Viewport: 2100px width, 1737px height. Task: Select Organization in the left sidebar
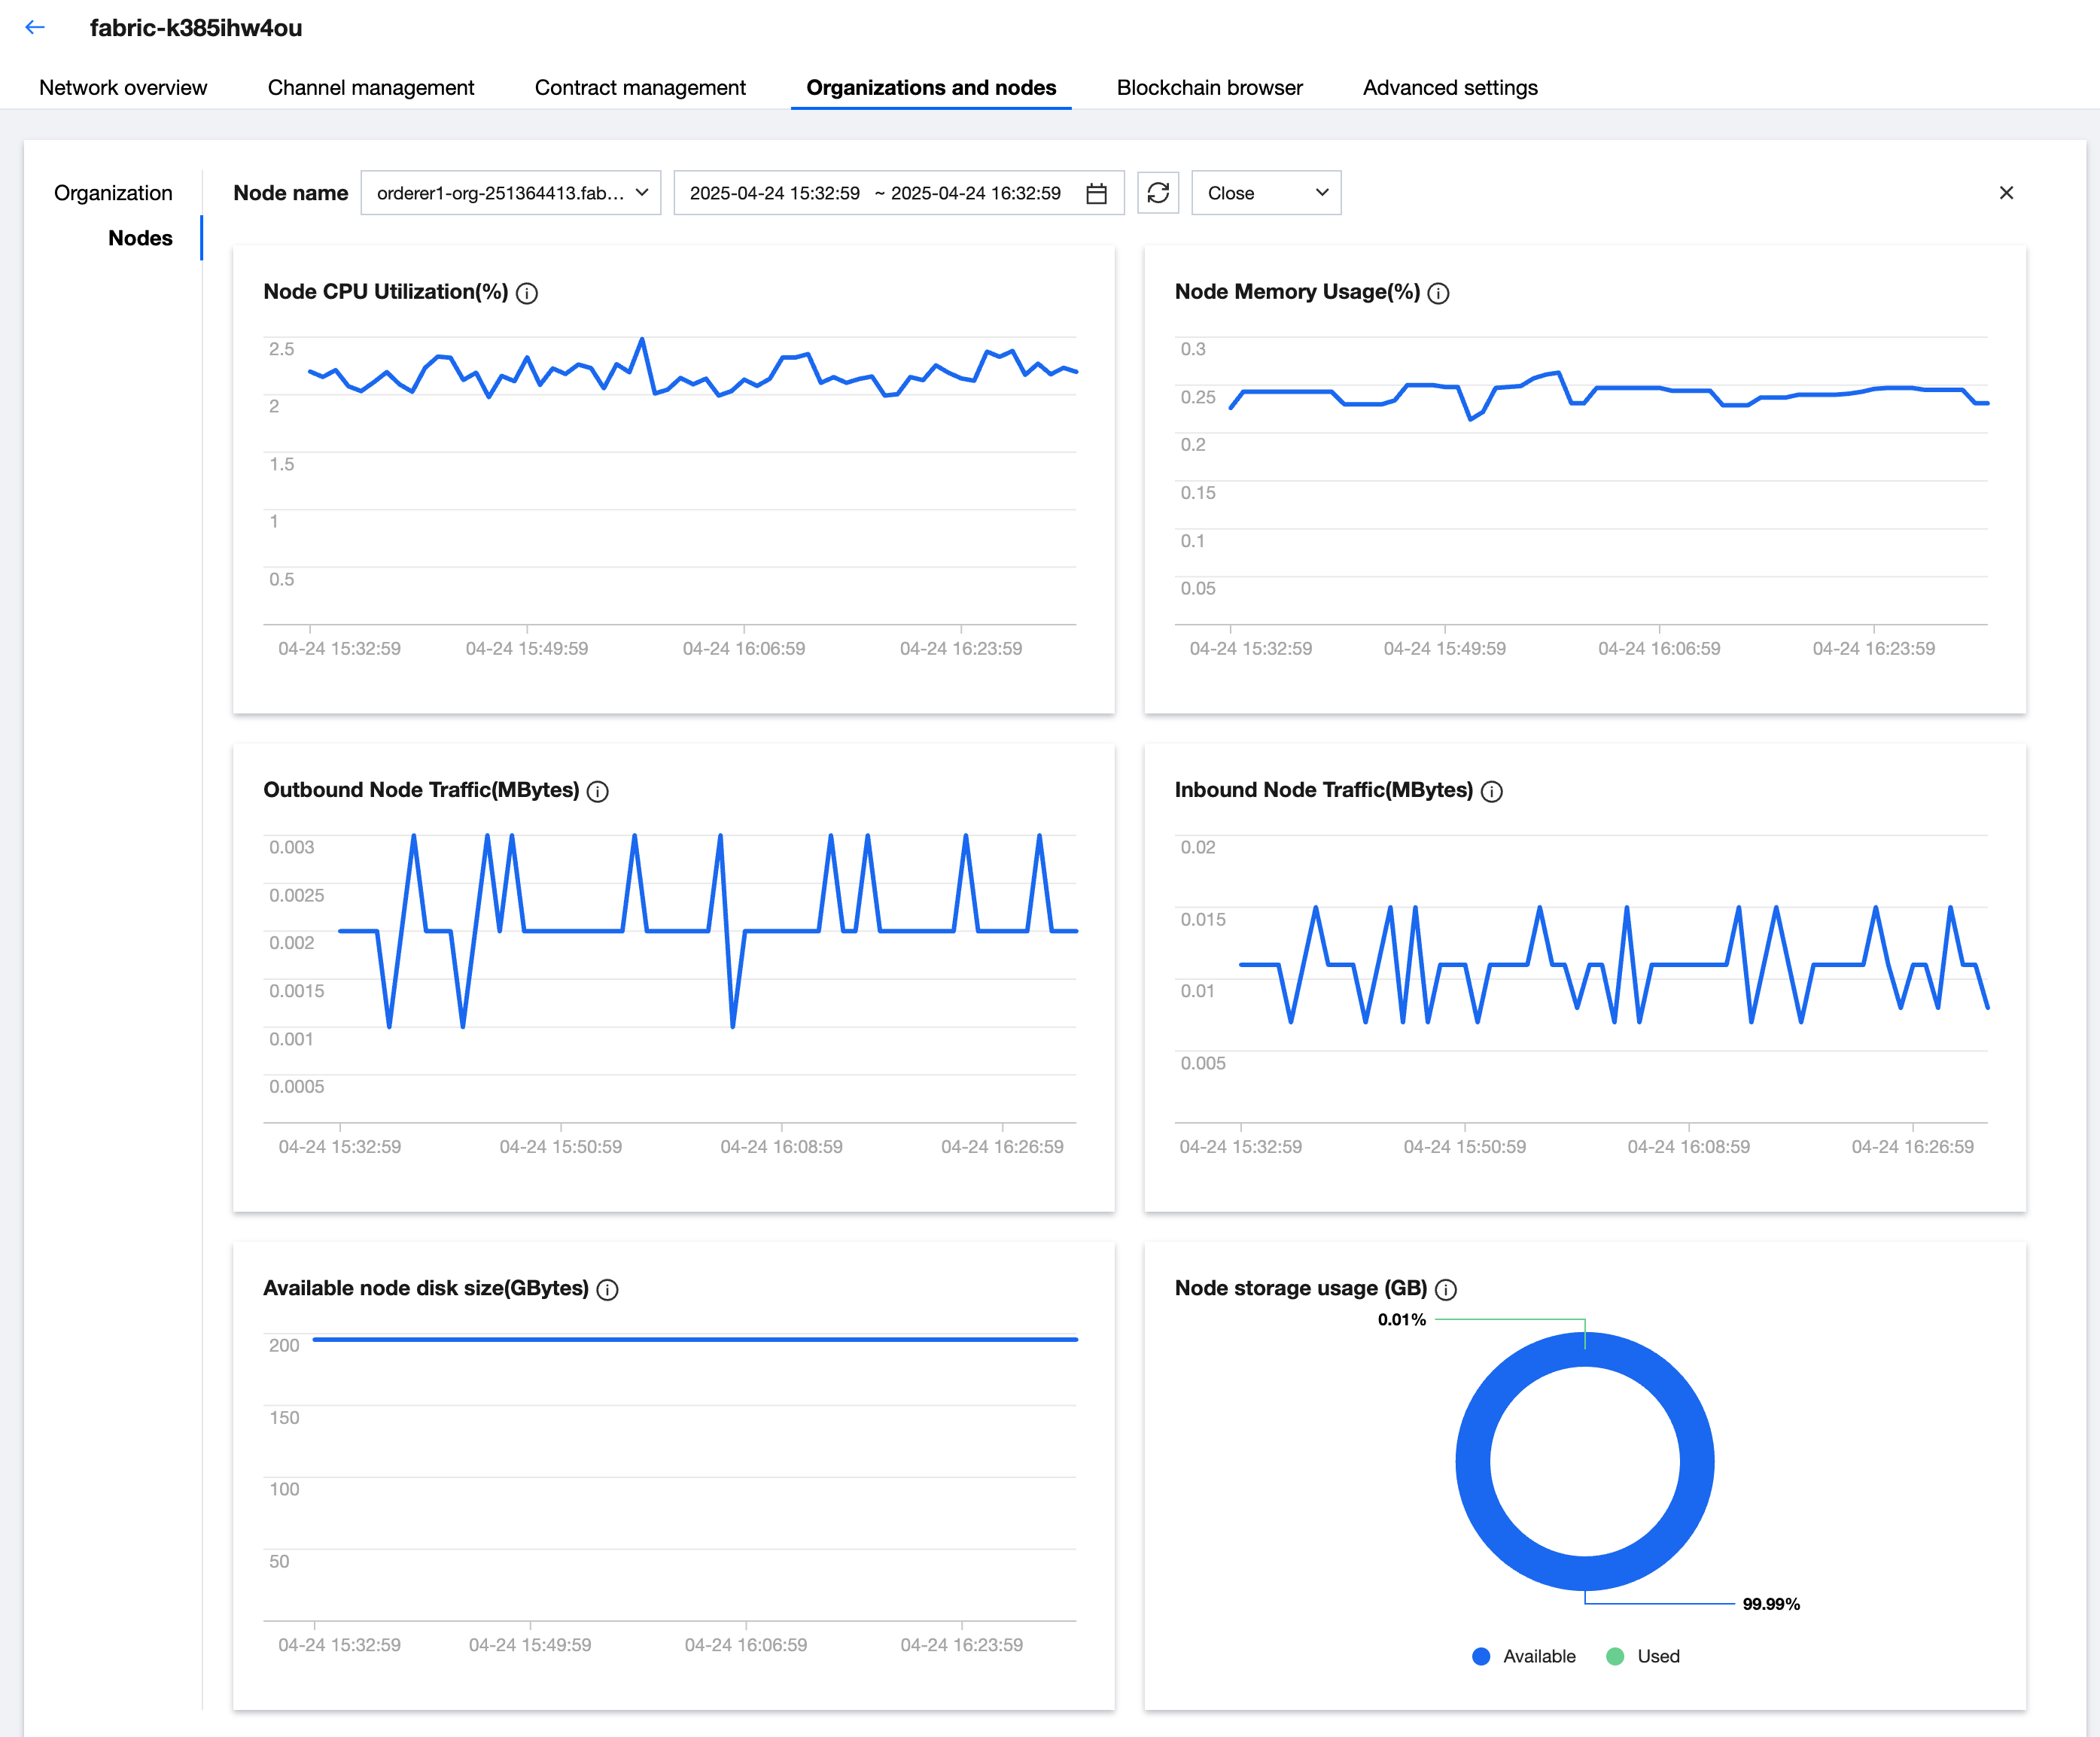tap(113, 193)
